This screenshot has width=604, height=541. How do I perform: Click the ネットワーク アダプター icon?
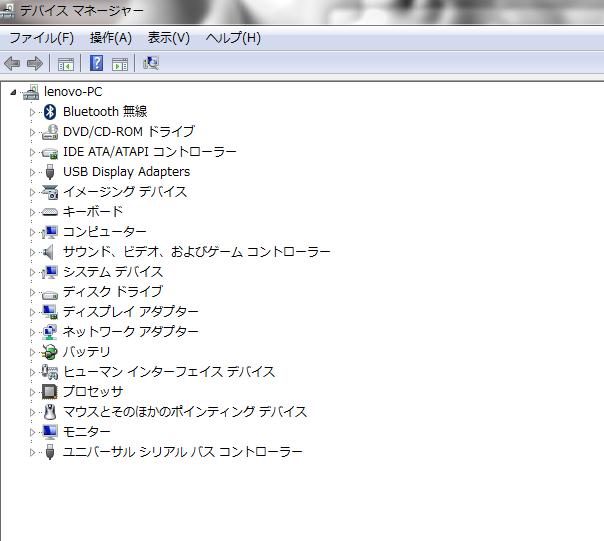click(x=50, y=332)
